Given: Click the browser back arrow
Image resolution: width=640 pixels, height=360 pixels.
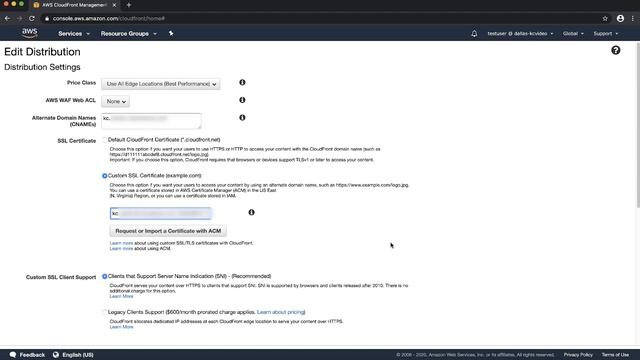Looking at the screenshot, I should pyautogui.click(x=7, y=18).
